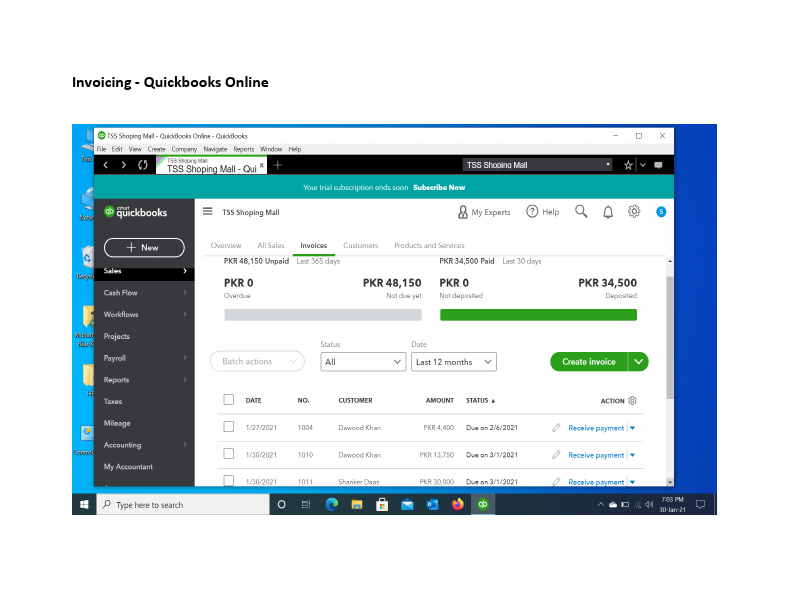Image resolution: width=792 pixels, height=612 pixels.
Task: Open the Company menu
Action: tap(184, 149)
